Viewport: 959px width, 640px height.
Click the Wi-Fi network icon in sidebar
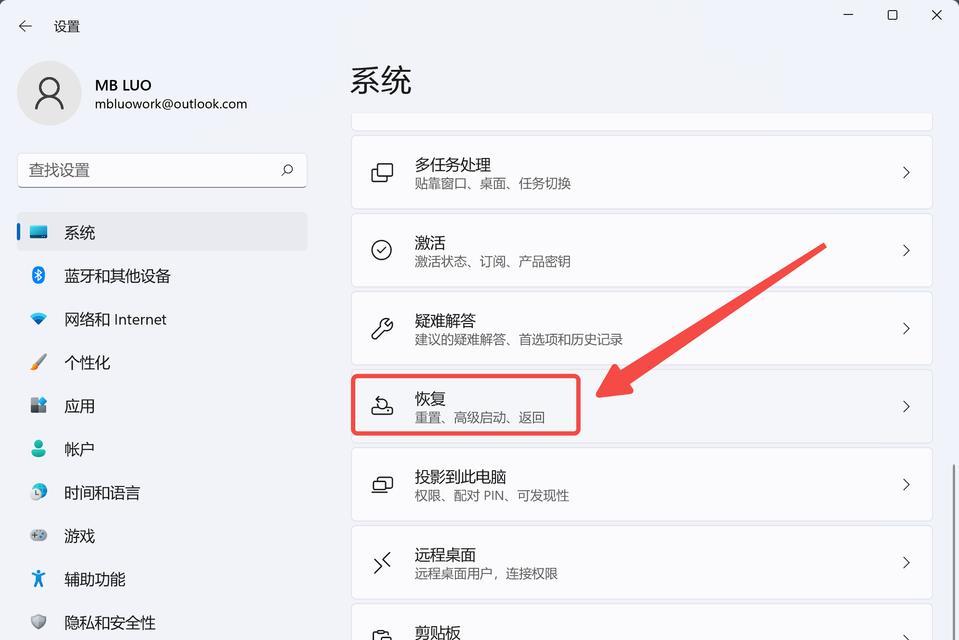39,319
